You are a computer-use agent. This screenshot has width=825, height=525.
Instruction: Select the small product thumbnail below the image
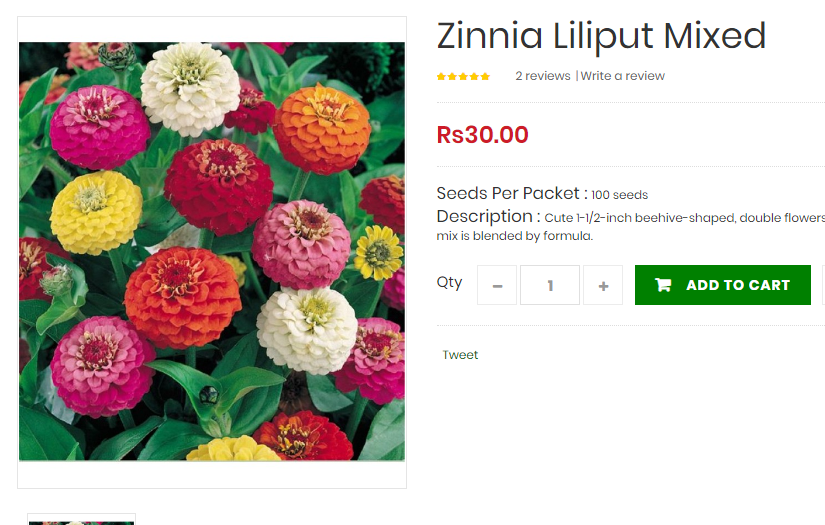tap(82, 520)
